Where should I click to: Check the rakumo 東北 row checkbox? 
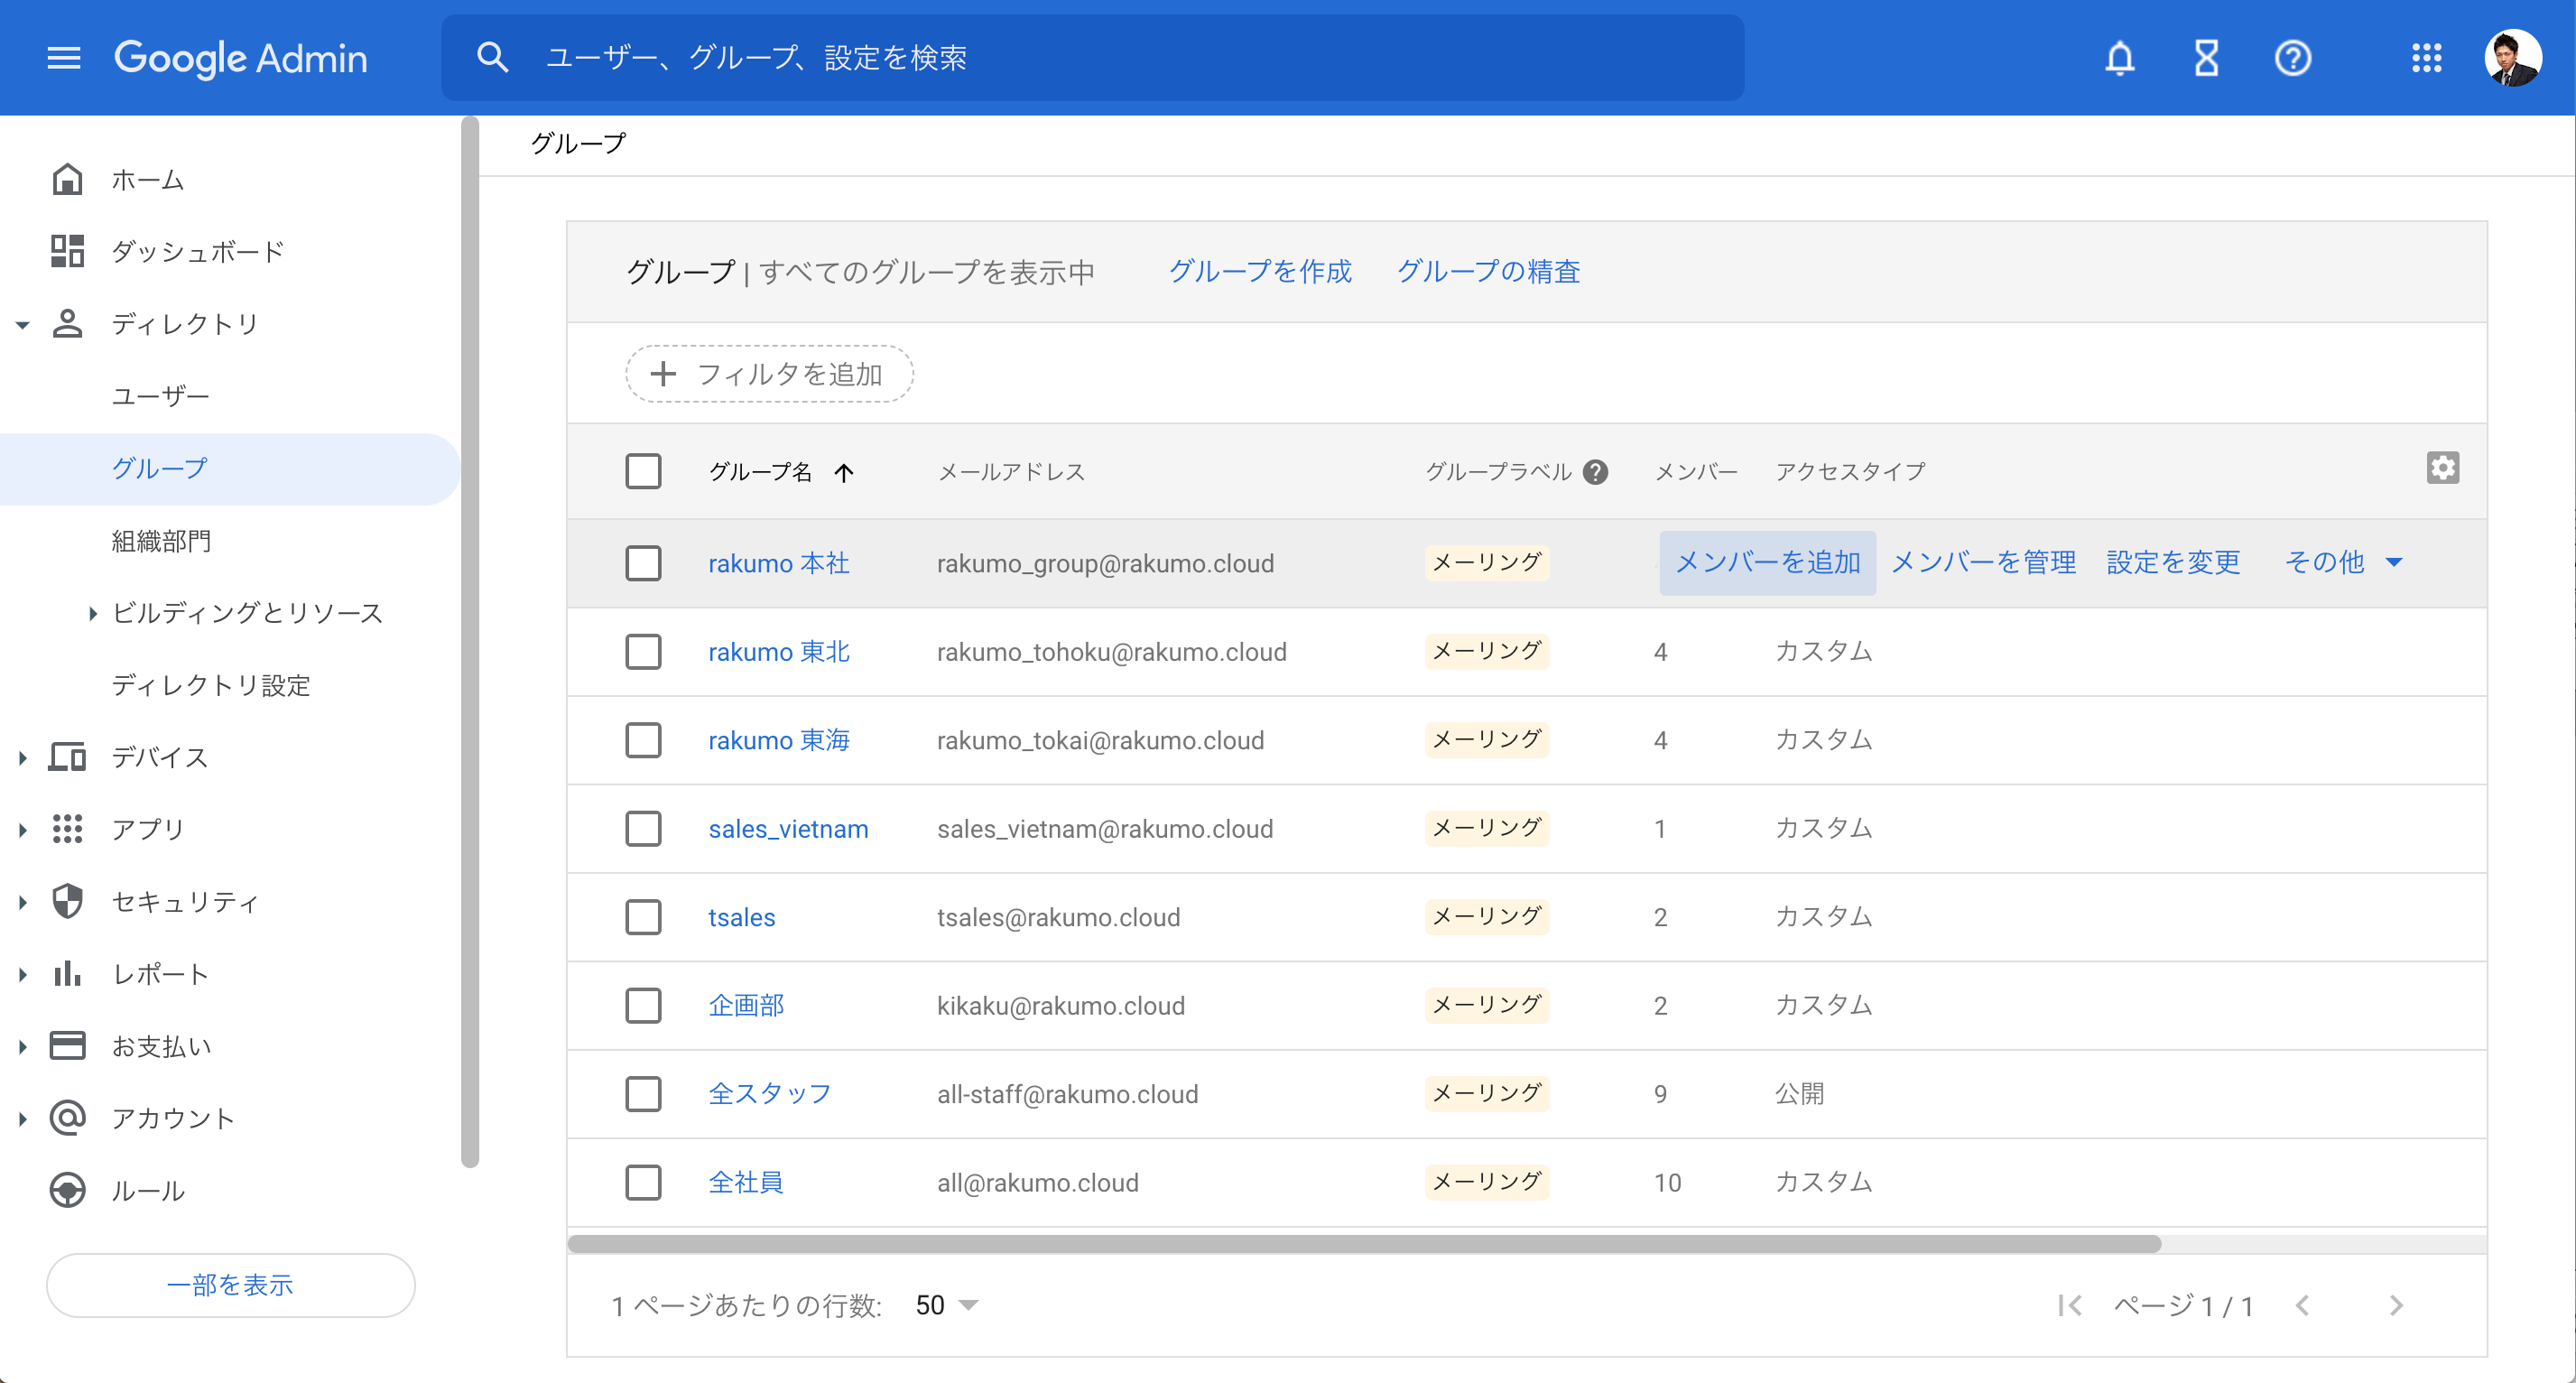(x=643, y=651)
